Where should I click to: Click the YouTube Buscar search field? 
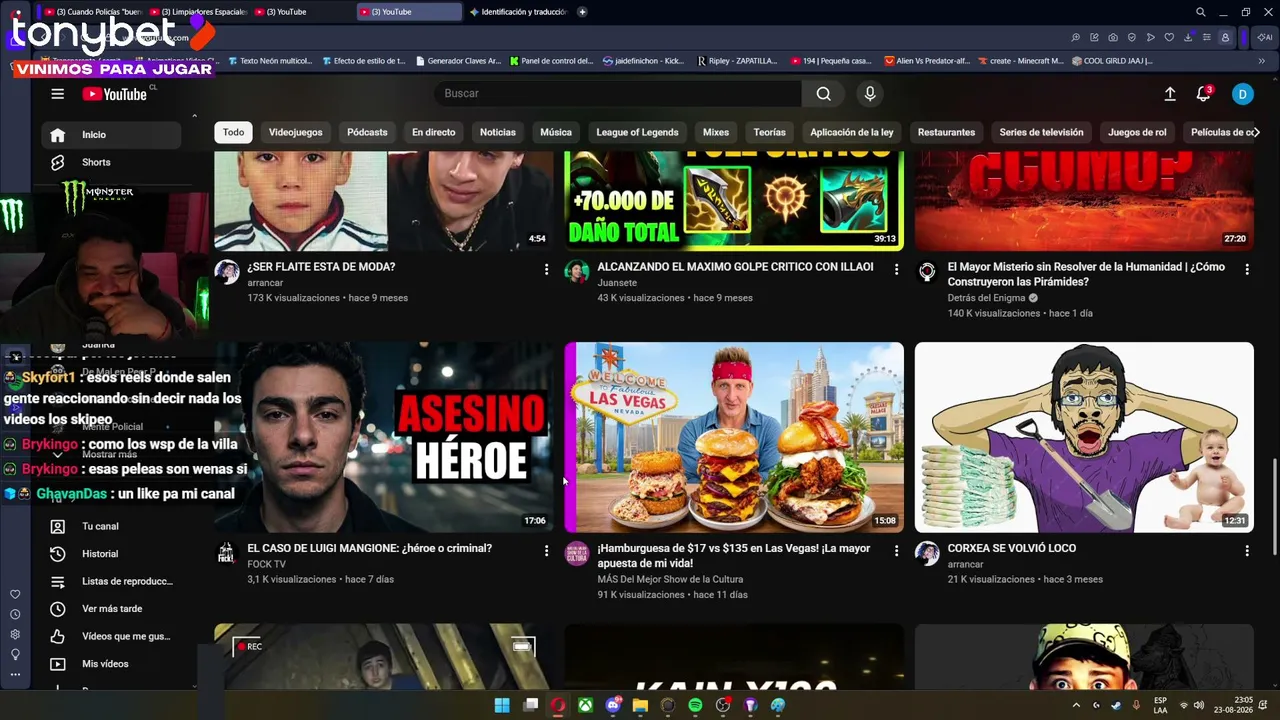pyautogui.click(x=617, y=93)
